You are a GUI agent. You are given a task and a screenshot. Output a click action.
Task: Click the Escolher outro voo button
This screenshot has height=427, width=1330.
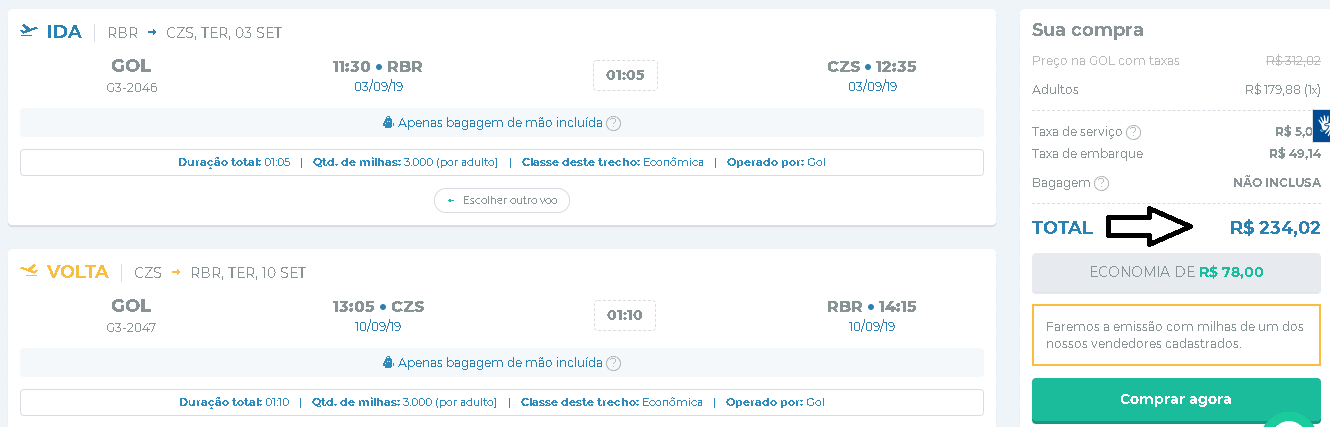click(502, 200)
